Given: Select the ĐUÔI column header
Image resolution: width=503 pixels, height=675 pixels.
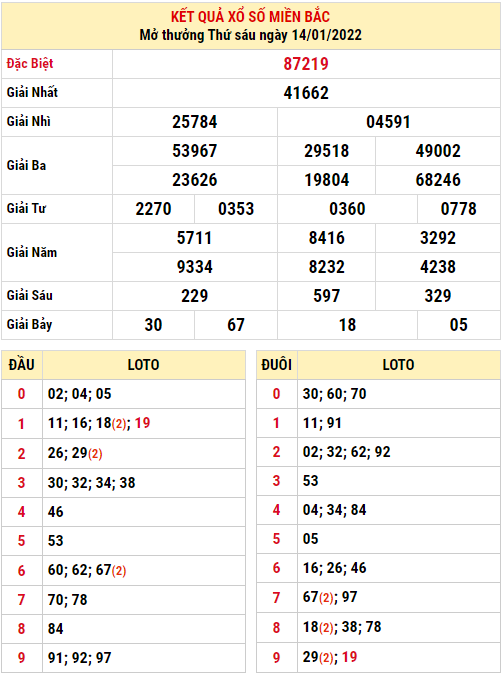Looking at the screenshot, I should 276,365.
